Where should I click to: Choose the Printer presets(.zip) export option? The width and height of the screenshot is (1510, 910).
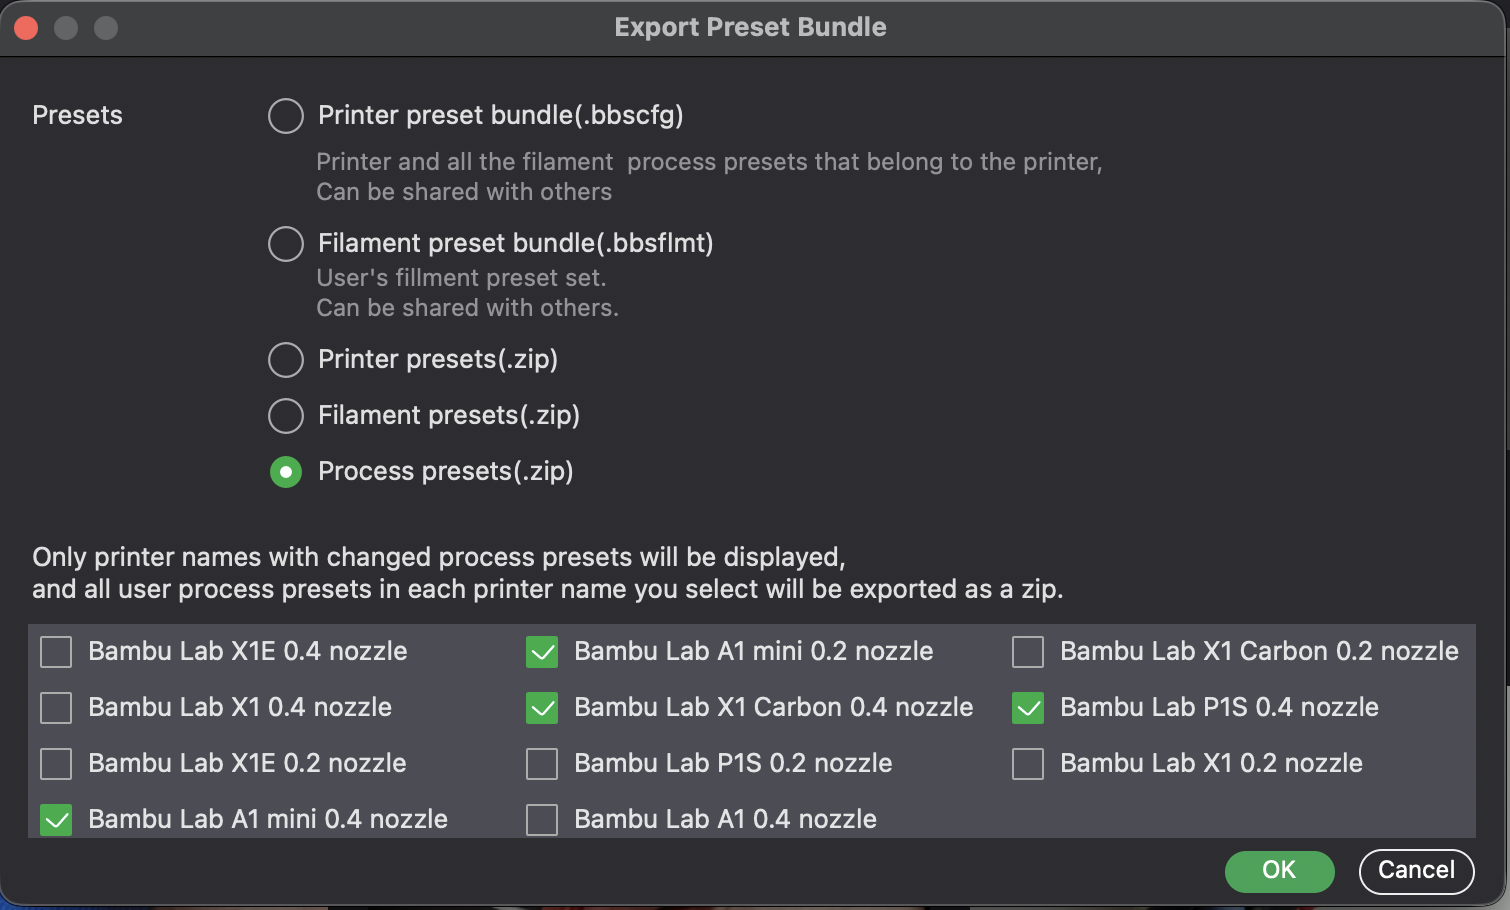(286, 360)
